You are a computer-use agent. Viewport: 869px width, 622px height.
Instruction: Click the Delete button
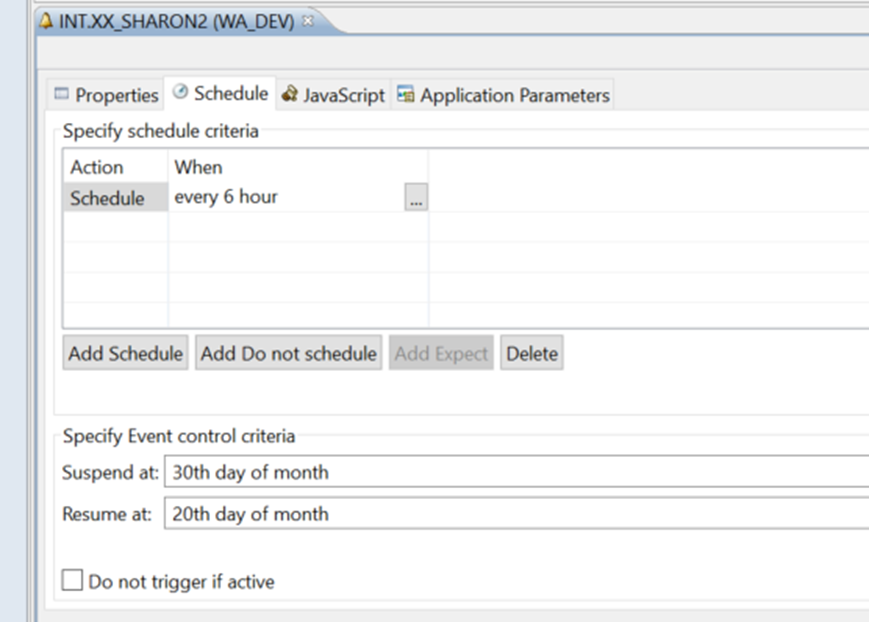[531, 352]
